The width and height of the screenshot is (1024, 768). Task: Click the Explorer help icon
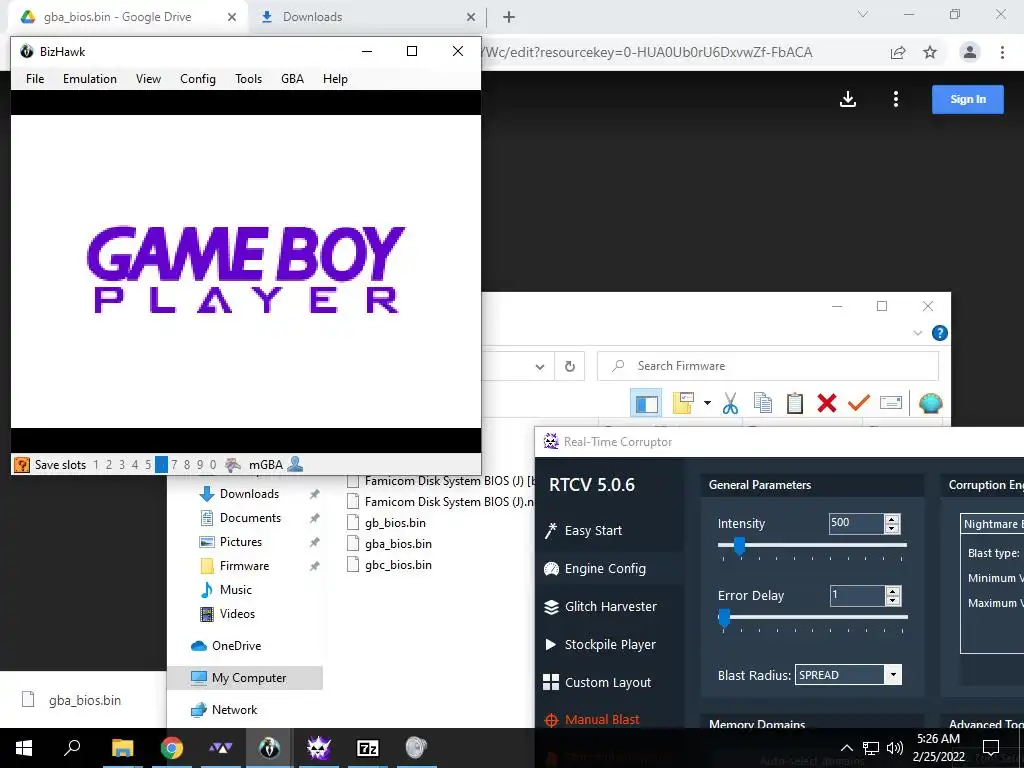[x=939, y=333]
